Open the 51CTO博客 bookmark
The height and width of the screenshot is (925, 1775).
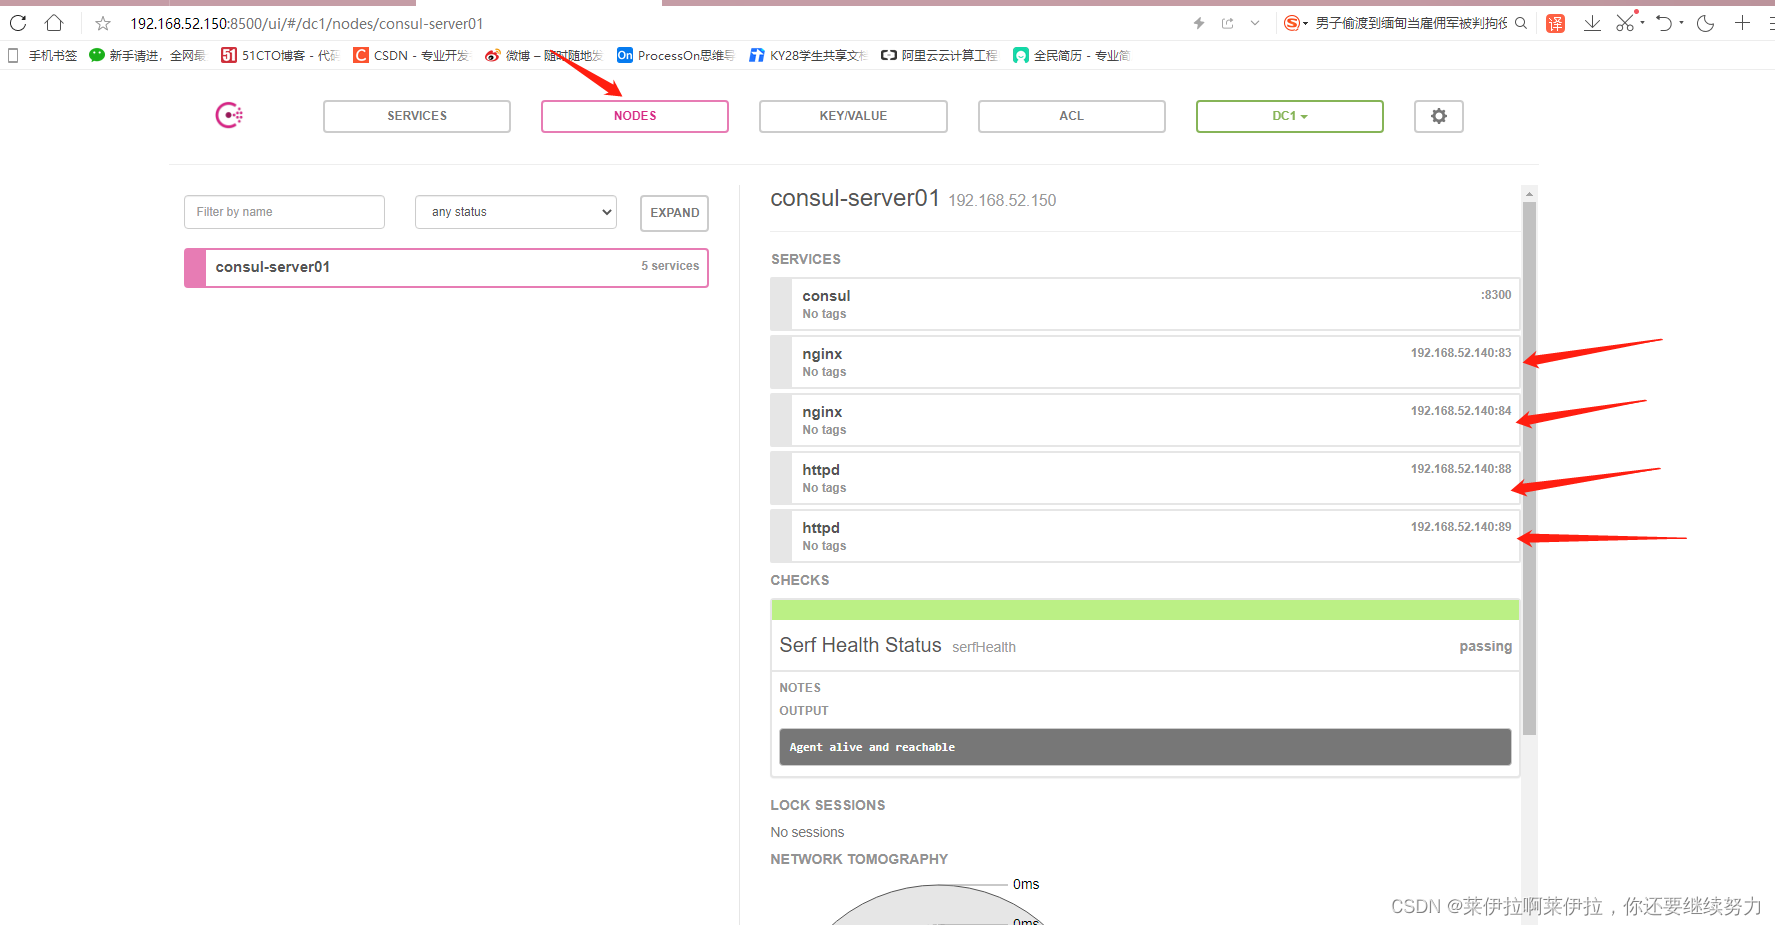(280, 55)
